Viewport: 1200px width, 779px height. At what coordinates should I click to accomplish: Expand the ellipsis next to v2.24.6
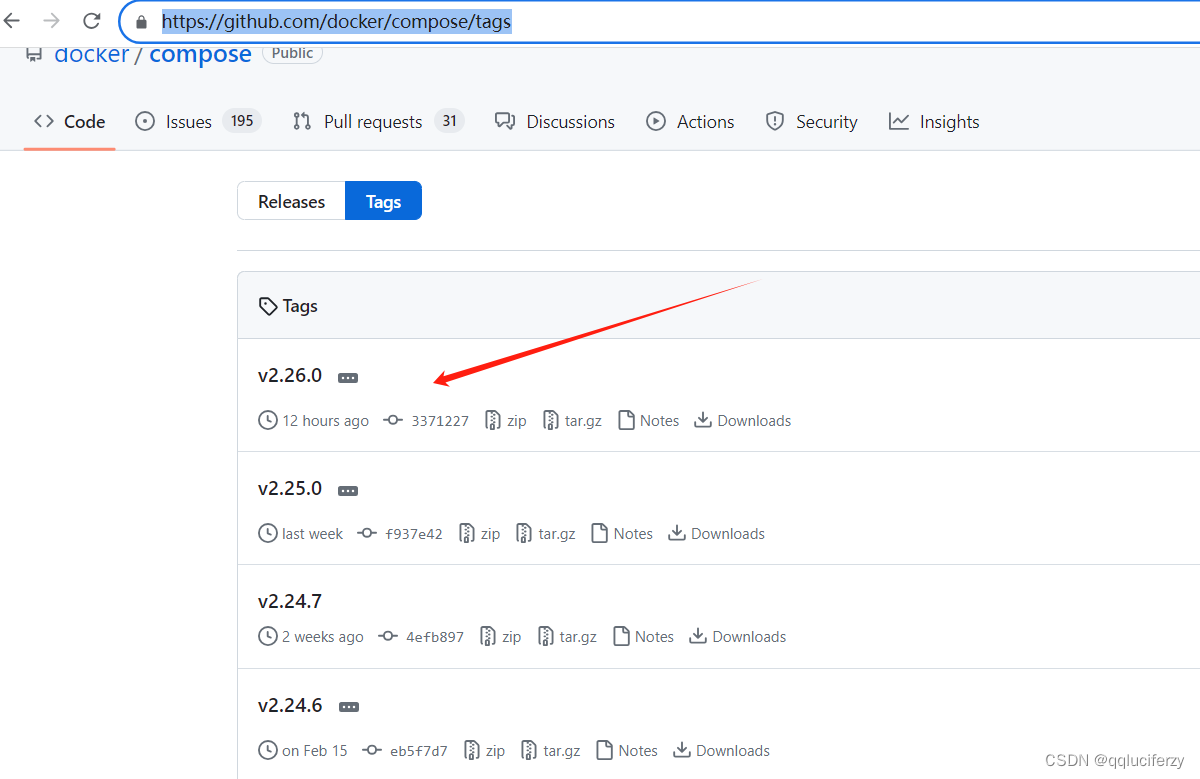[x=348, y=707]
